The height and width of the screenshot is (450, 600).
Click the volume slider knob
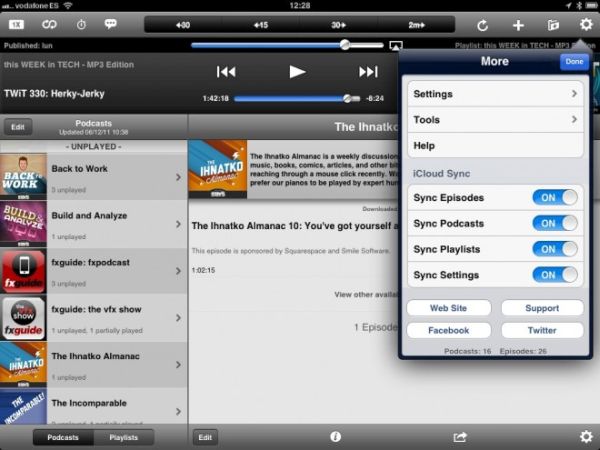click(345, 45)
